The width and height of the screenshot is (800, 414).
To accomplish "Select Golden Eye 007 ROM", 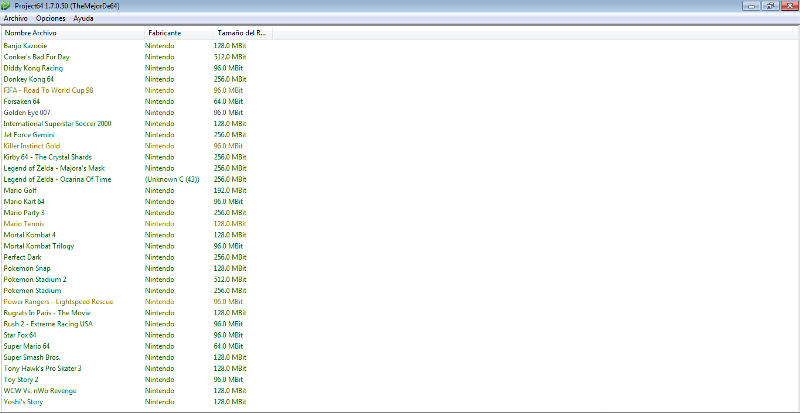I will pyautogui.click(x=27, y=113).
